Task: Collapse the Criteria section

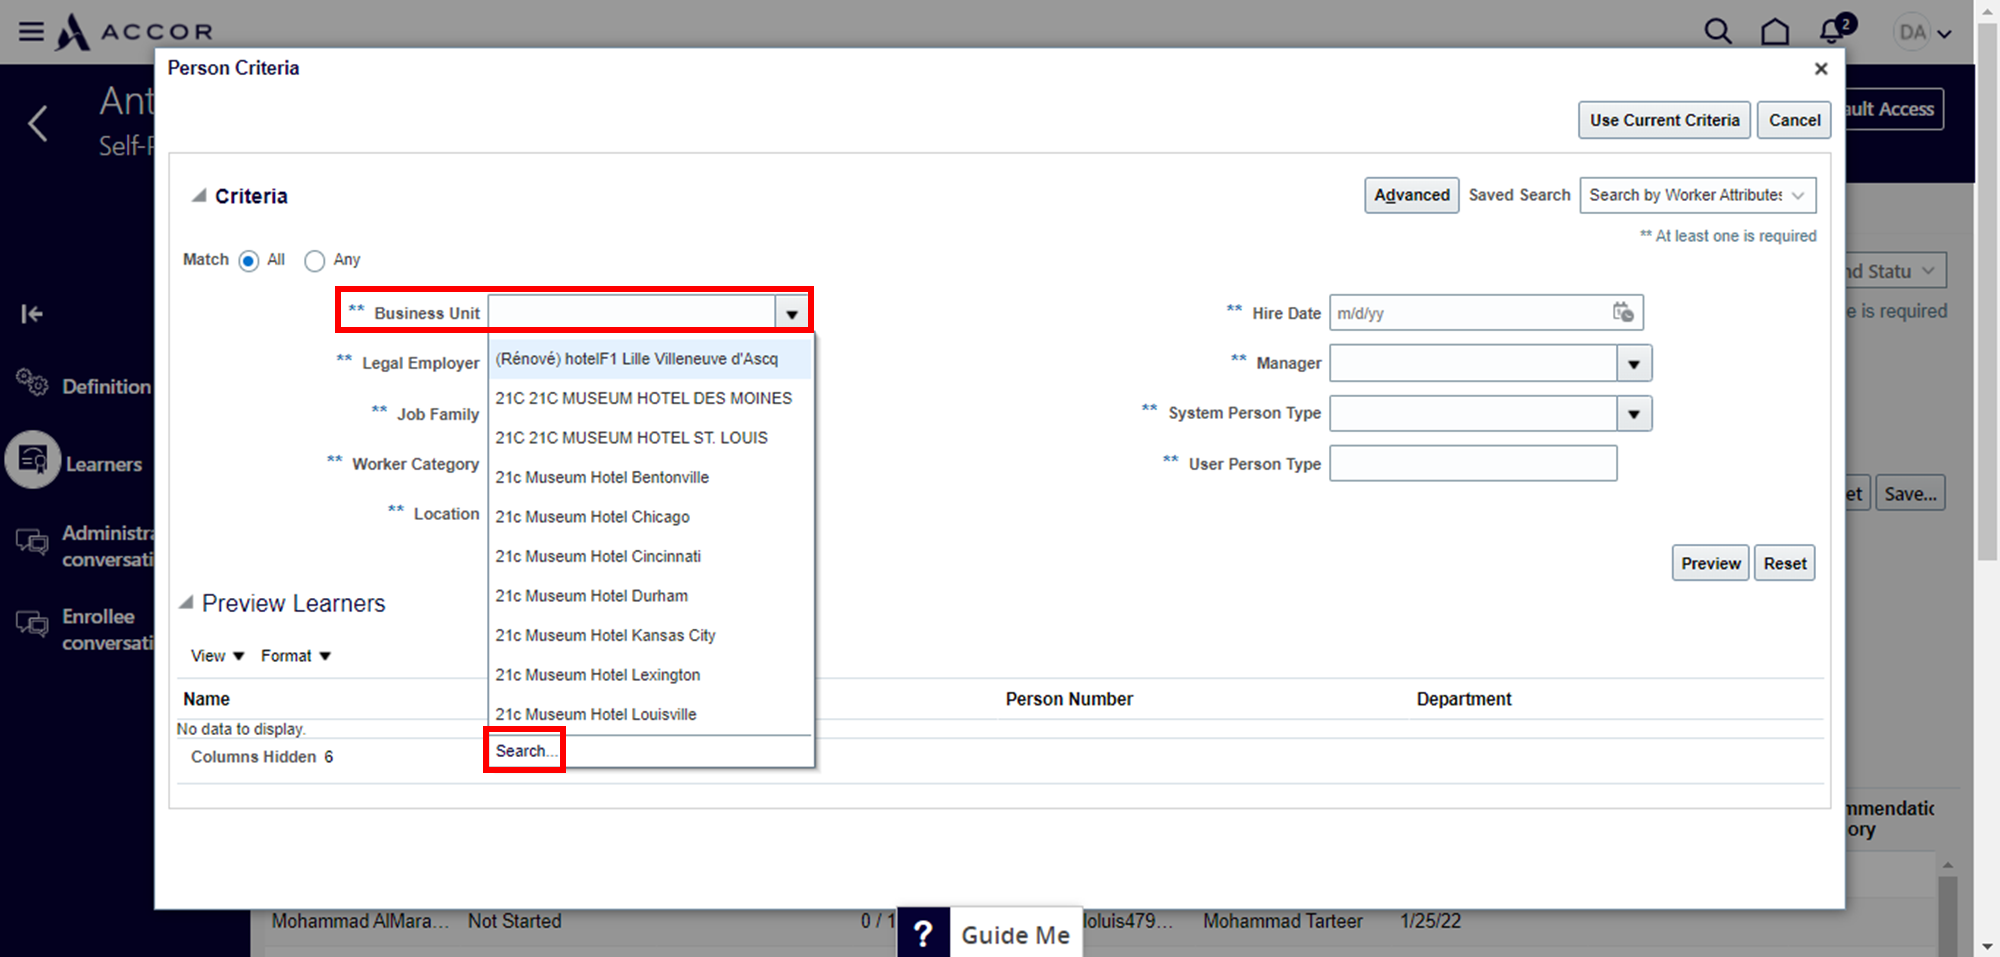Action: (199, 196)
